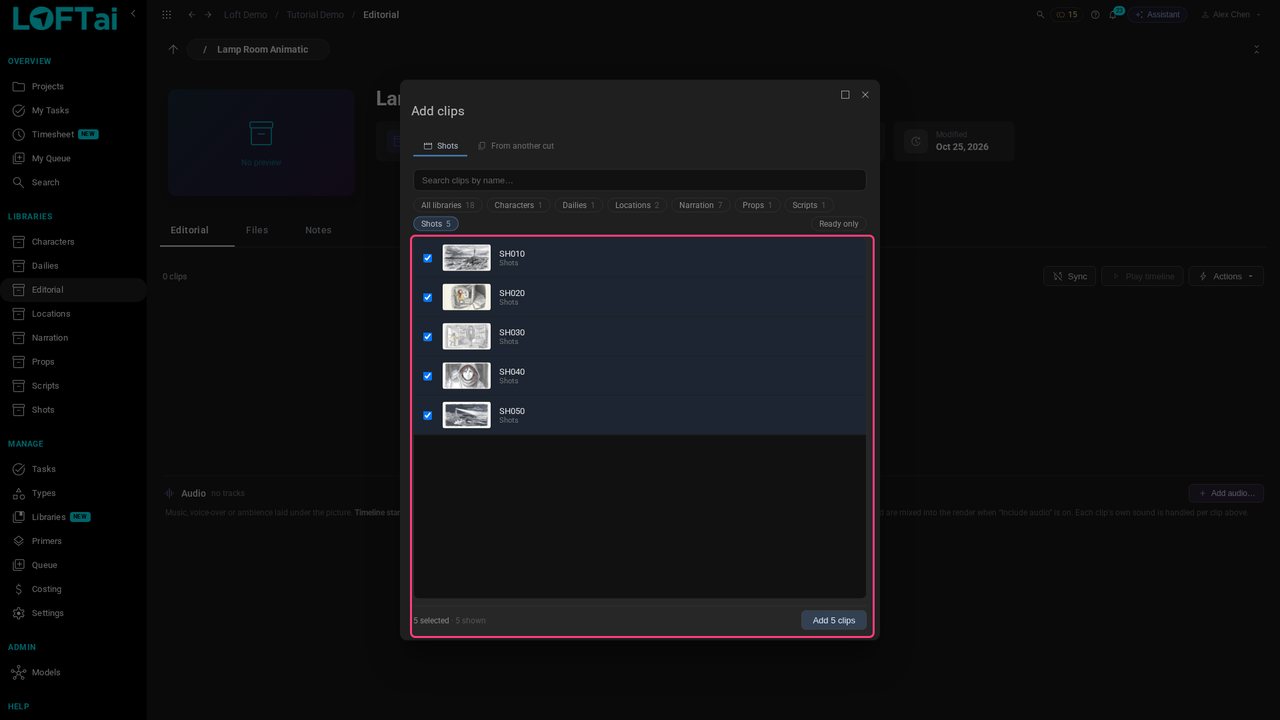The height and width of the screenshot is (720, 1280).
Task: Collapse the page header chevron
Action: 1256,49
